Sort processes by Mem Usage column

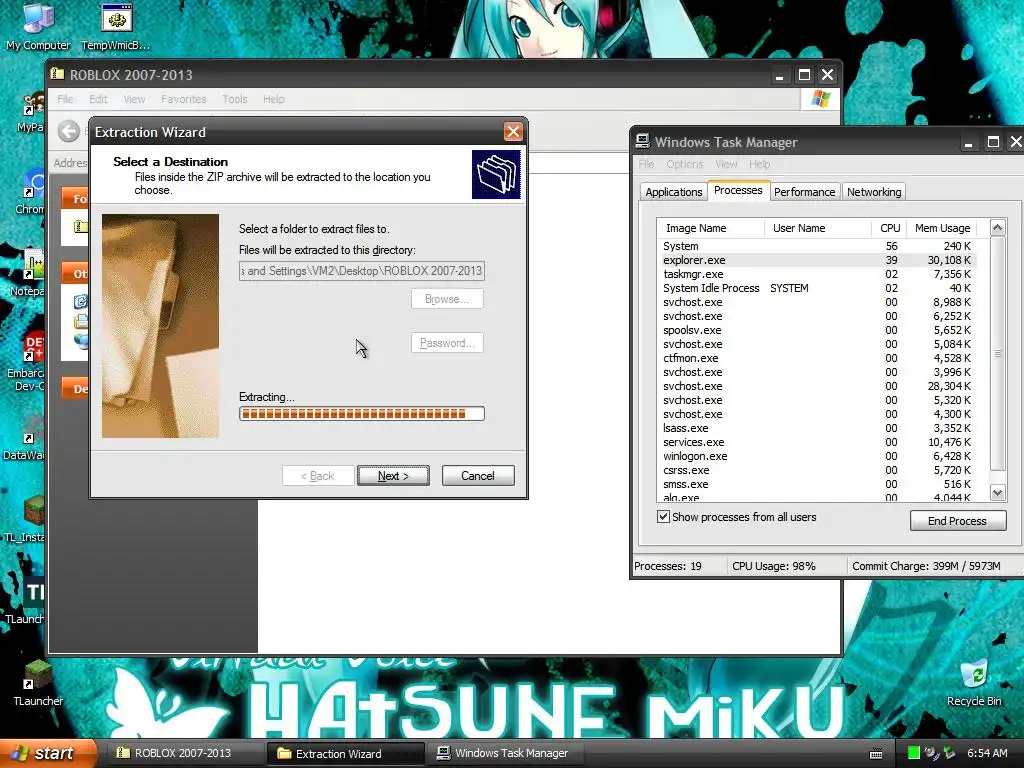click(x=942, y=228)
